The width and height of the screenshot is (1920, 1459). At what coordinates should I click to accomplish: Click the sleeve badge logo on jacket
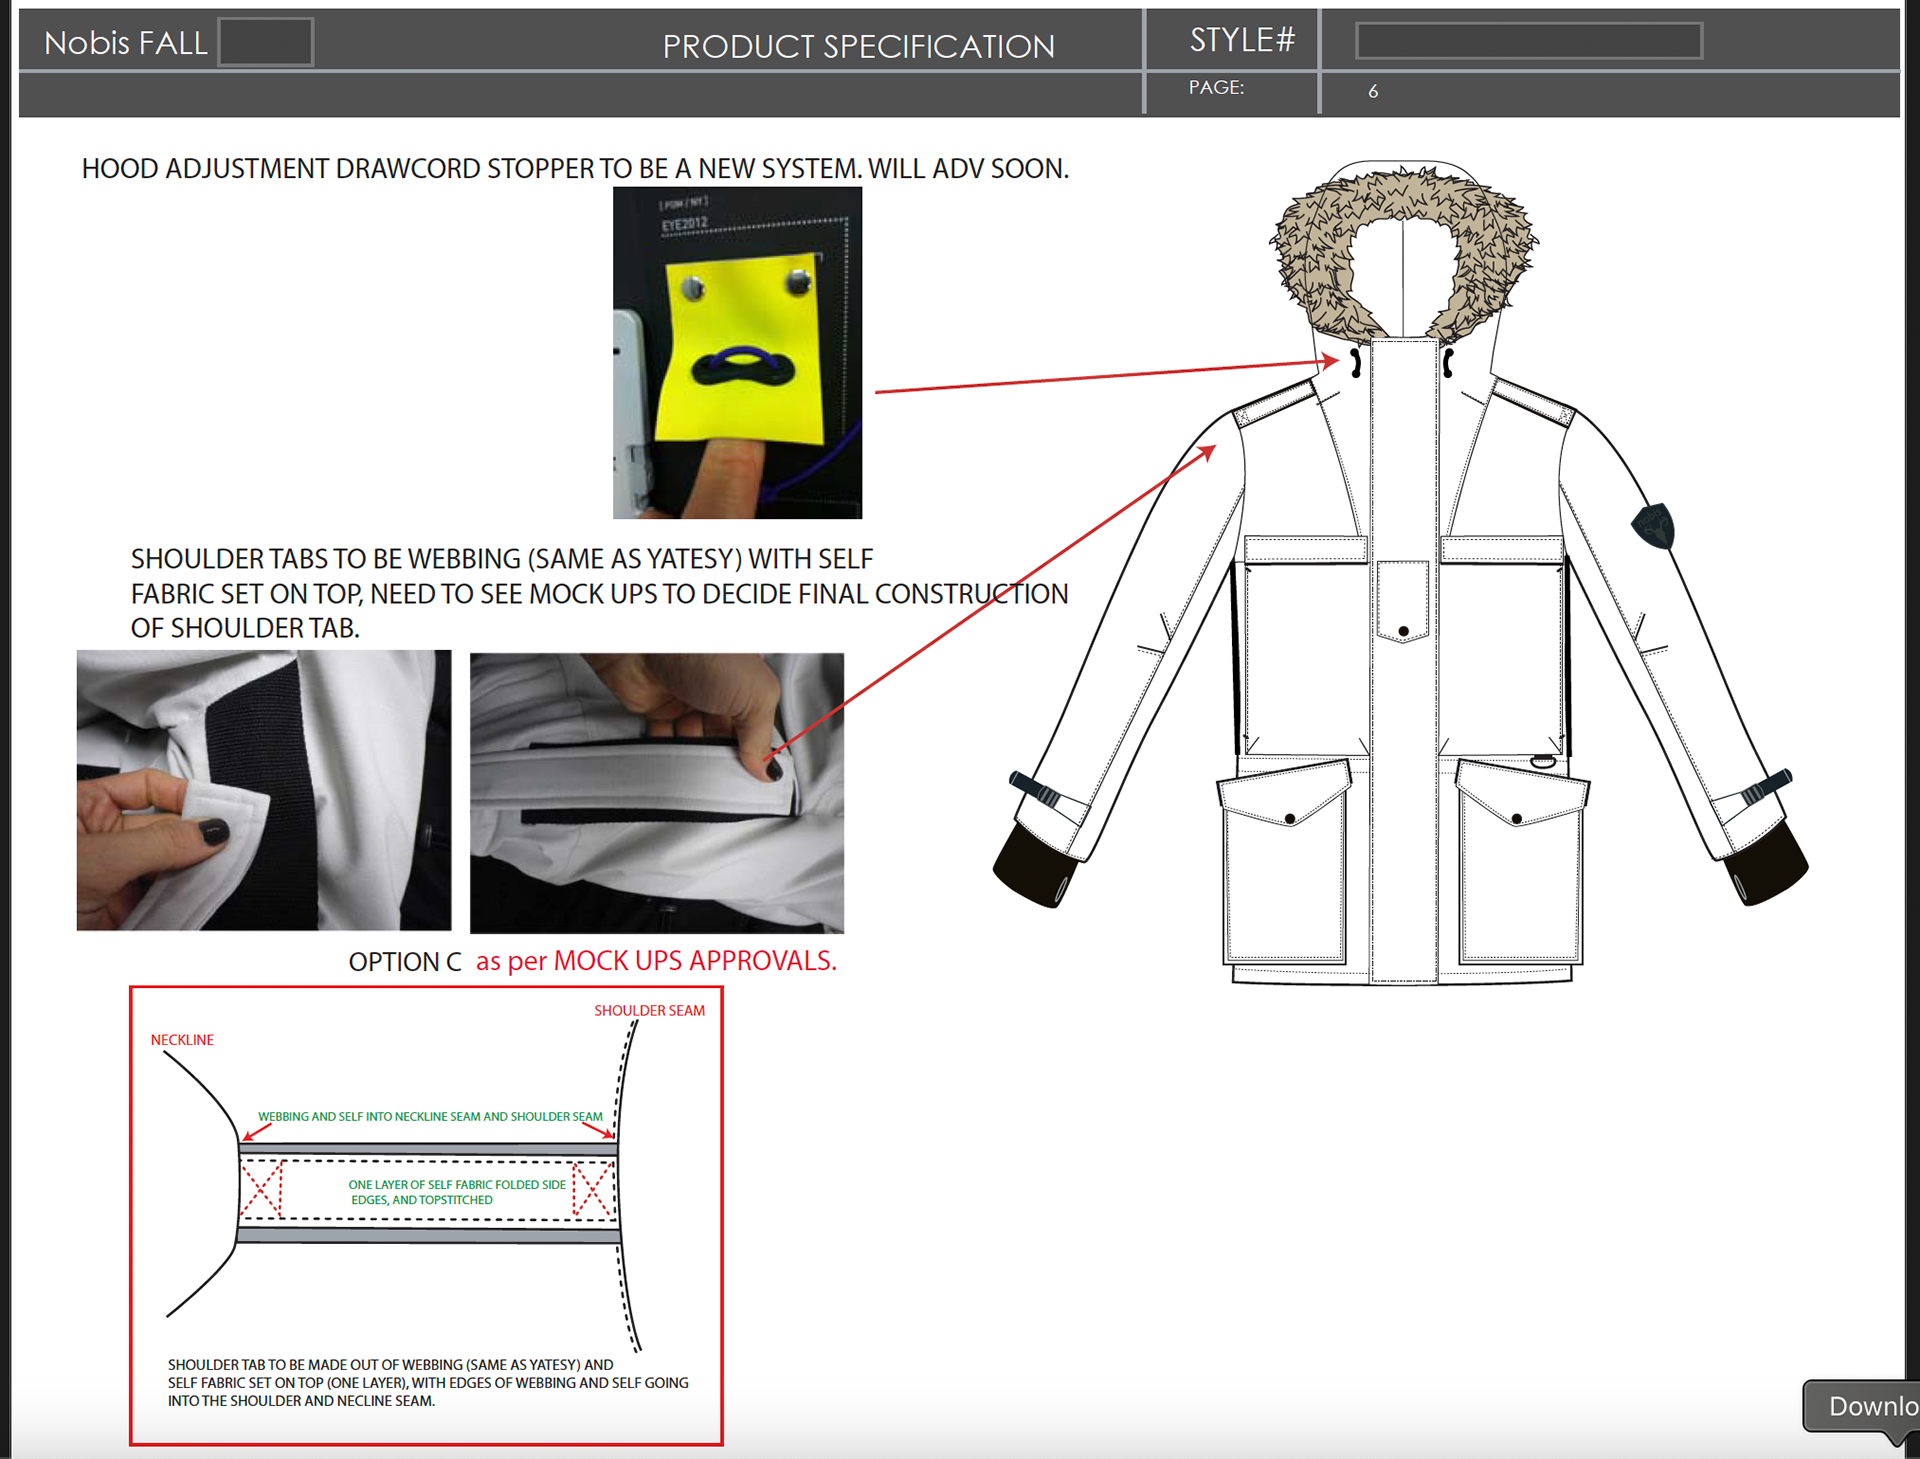point(1653,525)
